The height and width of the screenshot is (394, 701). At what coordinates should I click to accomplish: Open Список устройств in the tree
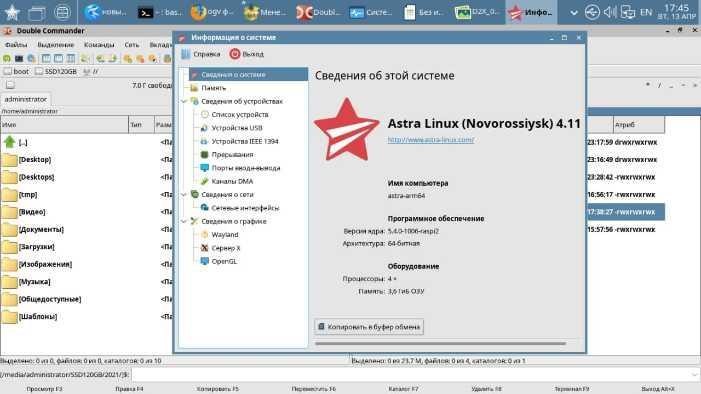click(240, 114)
